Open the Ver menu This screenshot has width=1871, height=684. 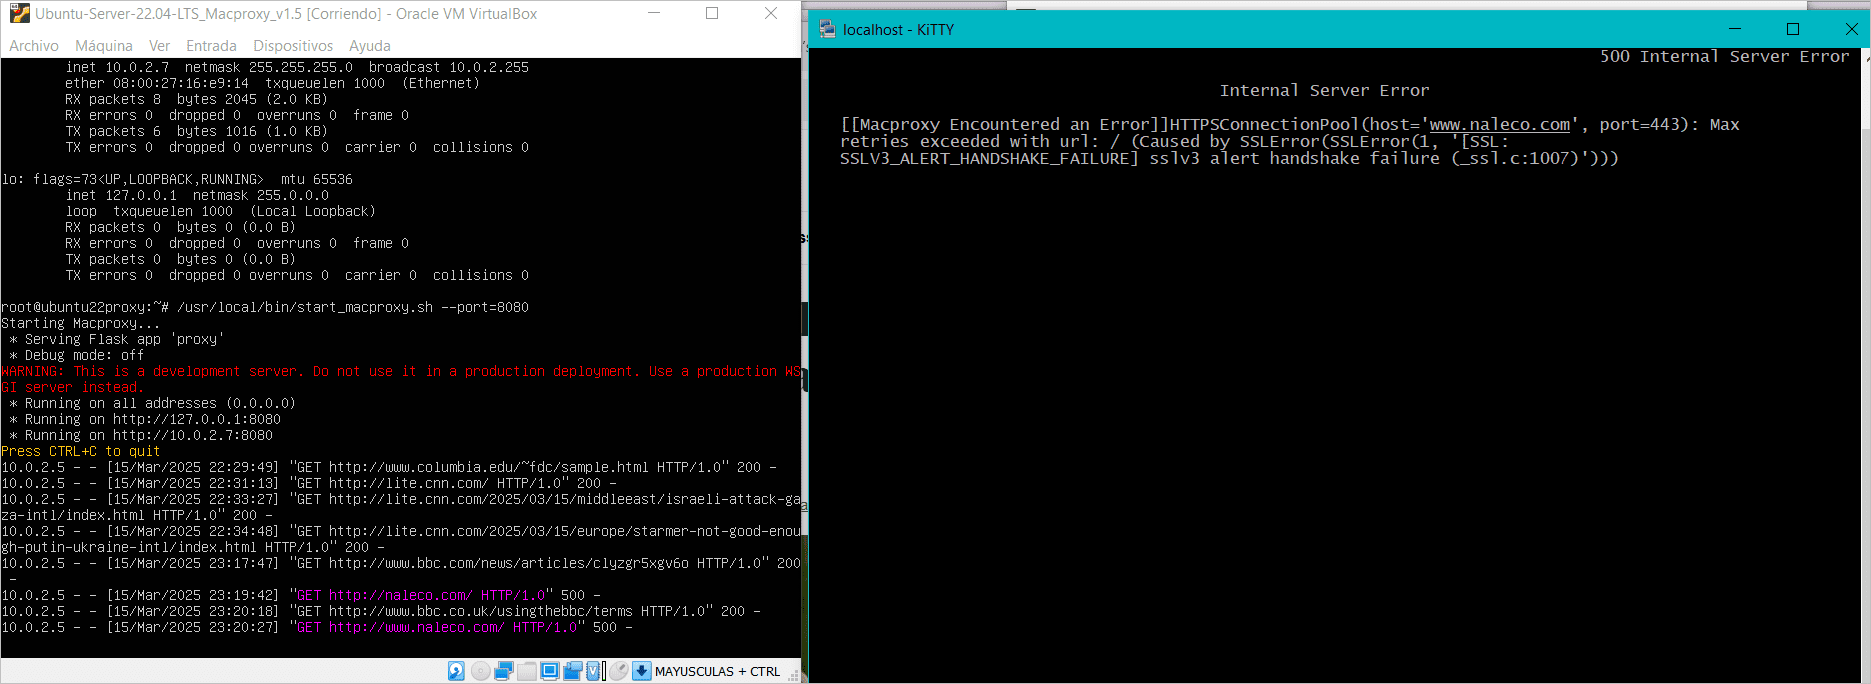159,46
